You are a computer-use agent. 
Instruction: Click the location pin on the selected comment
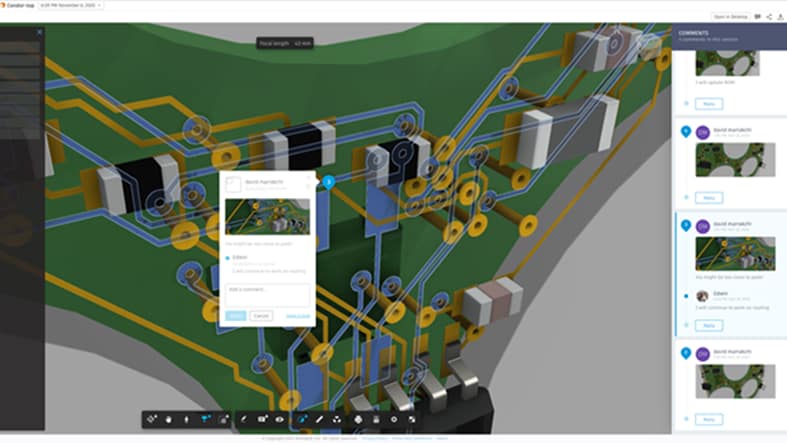coord(686,226)
